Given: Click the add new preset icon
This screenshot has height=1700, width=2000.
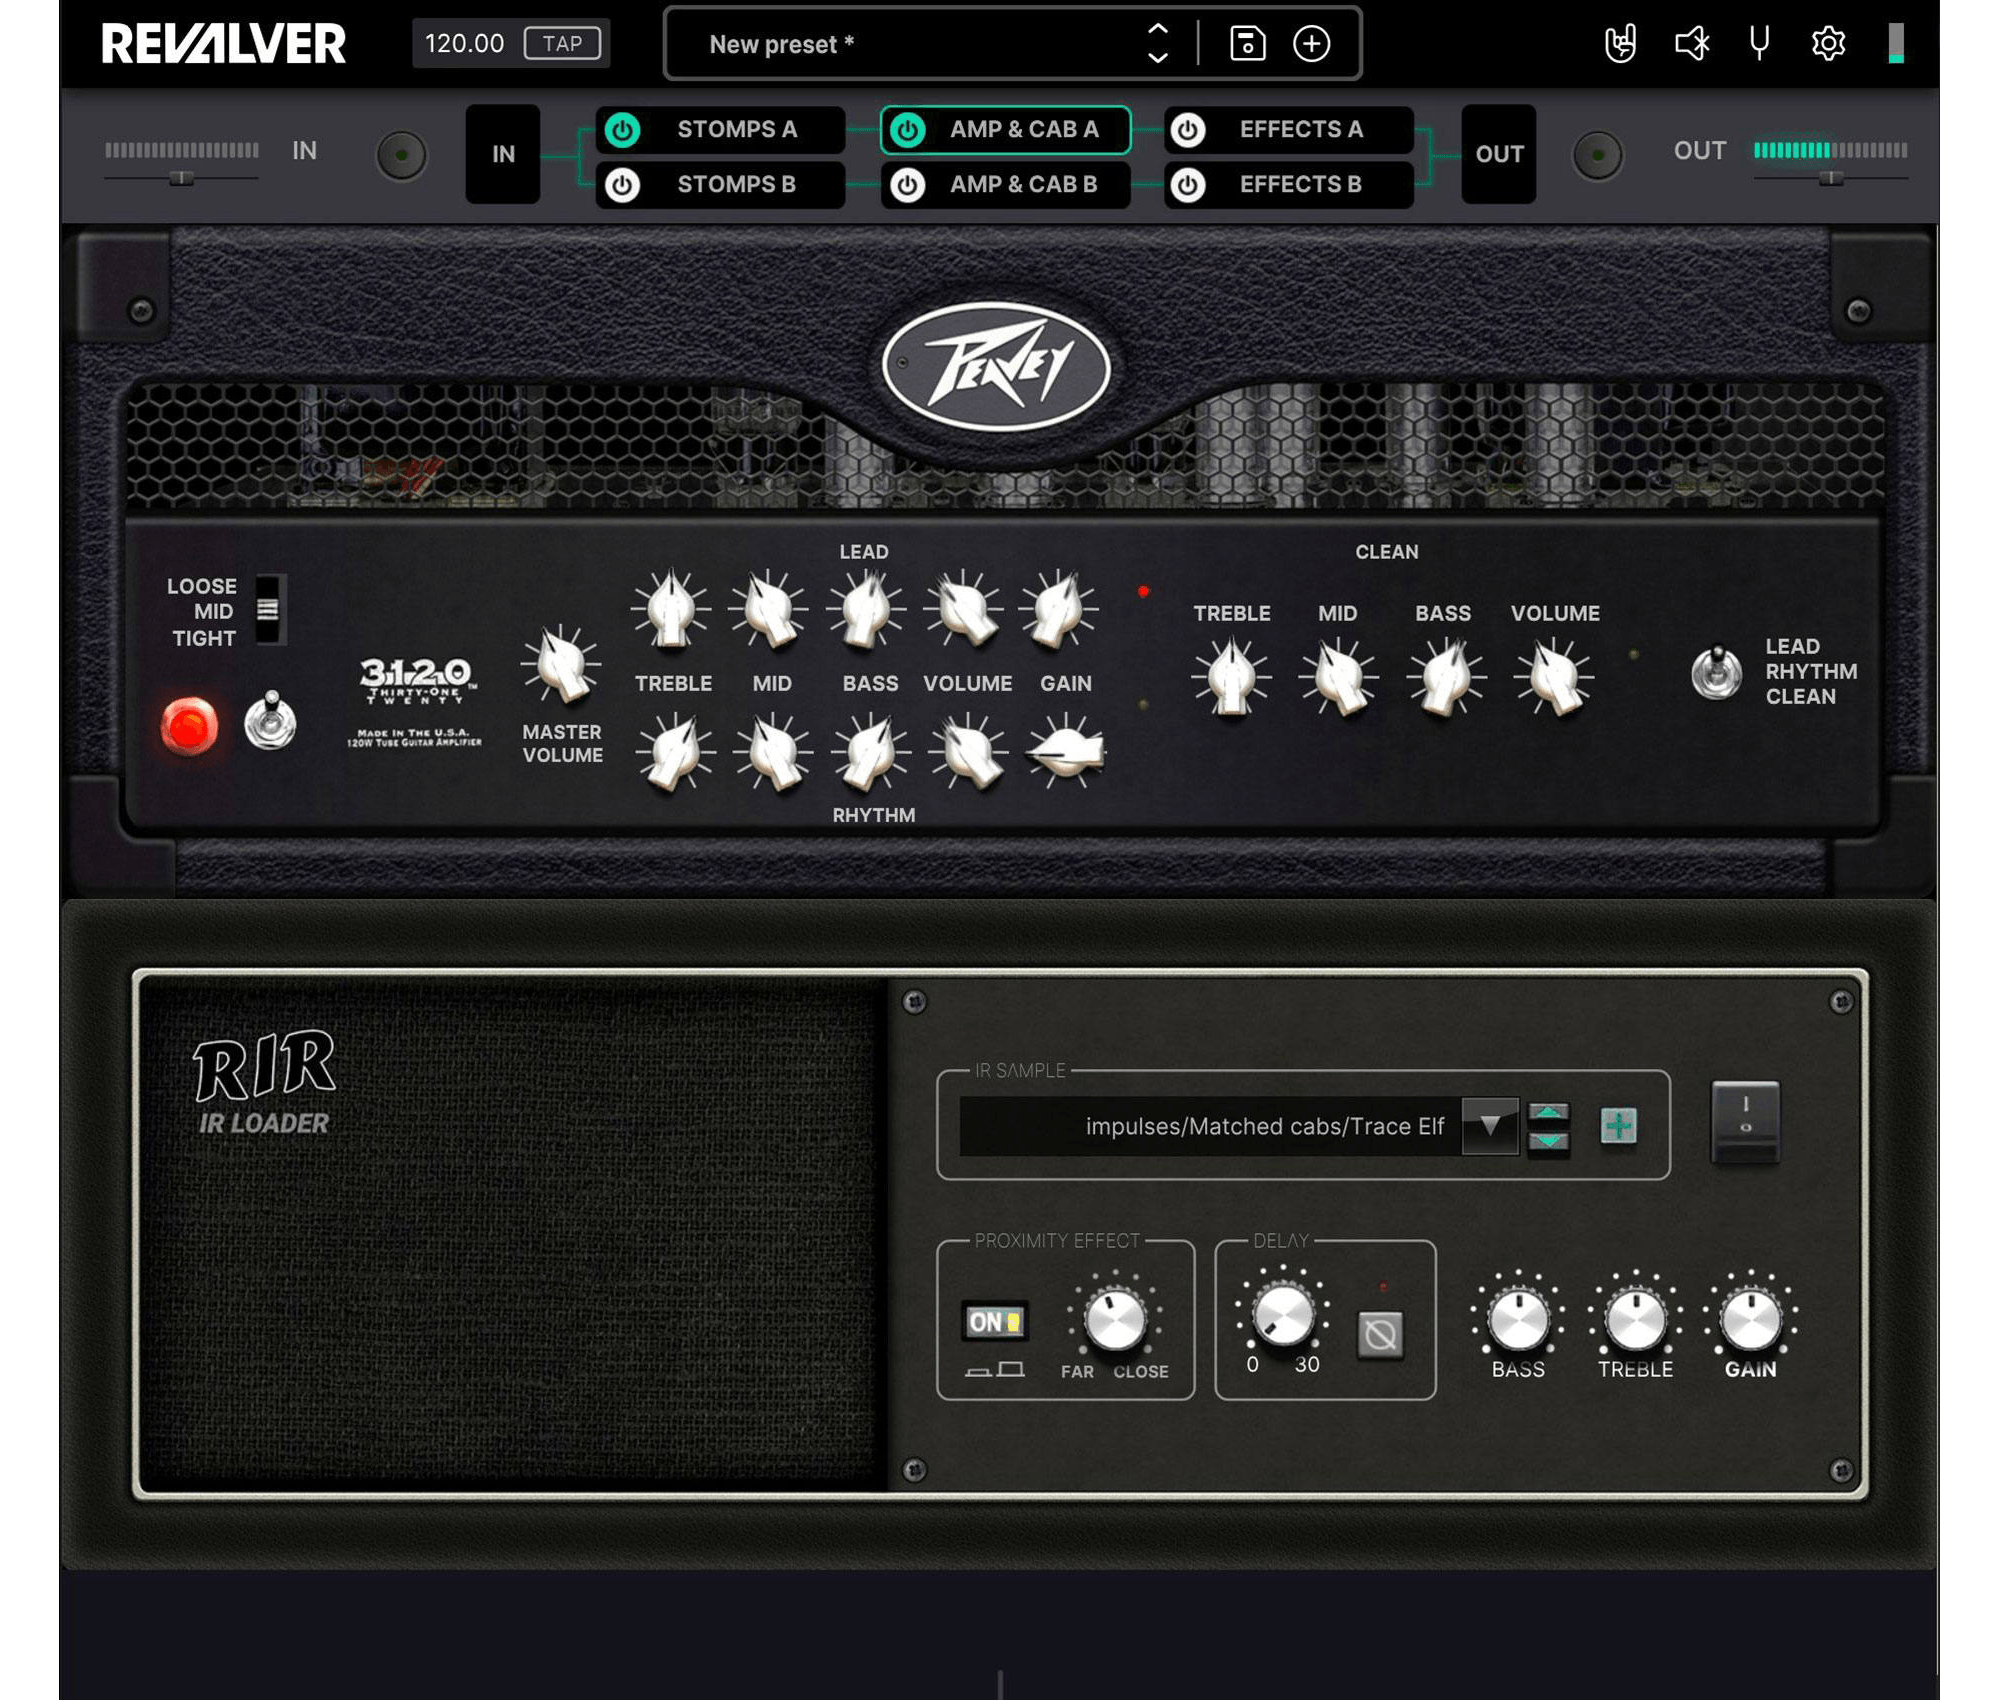Looking at the screenshot, I should coord(1312,42).
